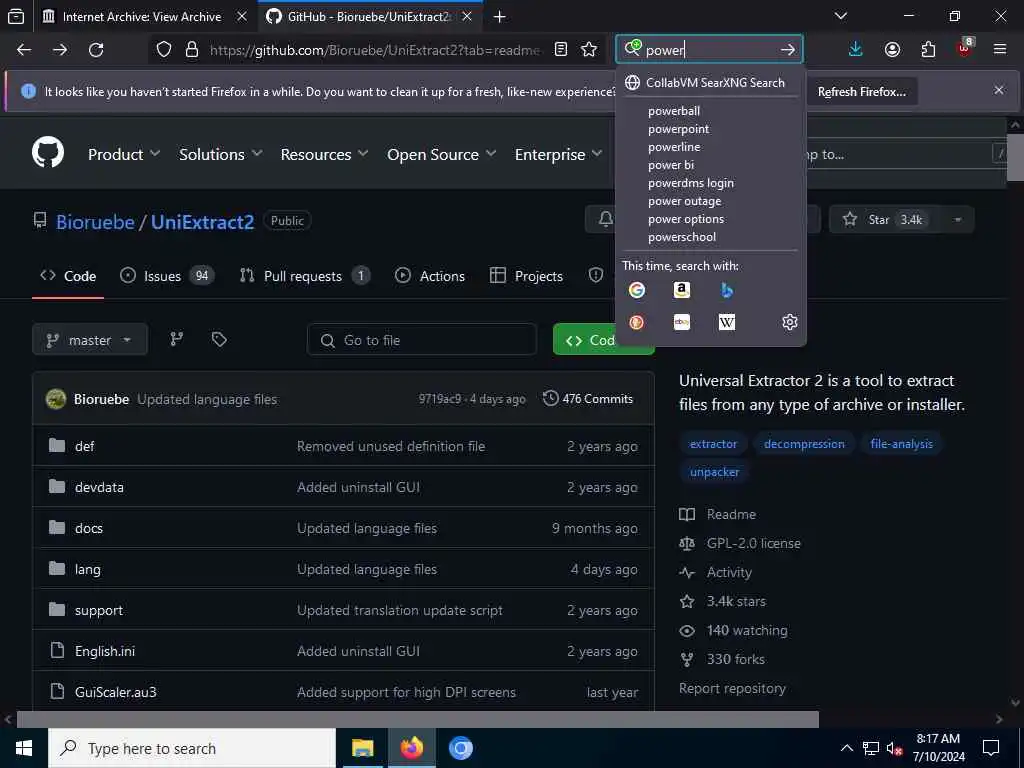Select the GitHub Bioruebe/UniExtract2 browser tab
The height and width of the screenshot is (768, 1024).
point(369,16)
